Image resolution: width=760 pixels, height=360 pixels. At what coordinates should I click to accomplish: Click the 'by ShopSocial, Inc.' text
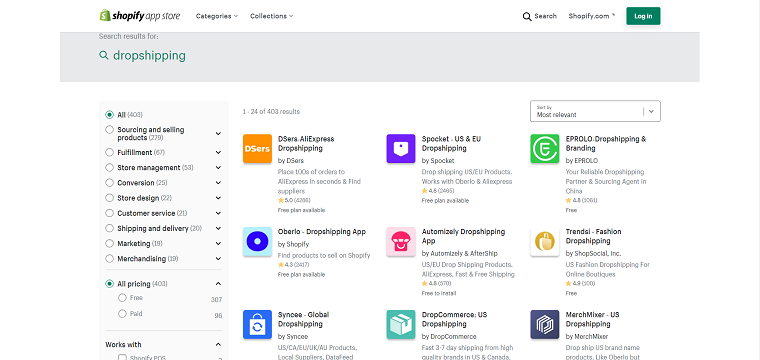click(593, 253)
